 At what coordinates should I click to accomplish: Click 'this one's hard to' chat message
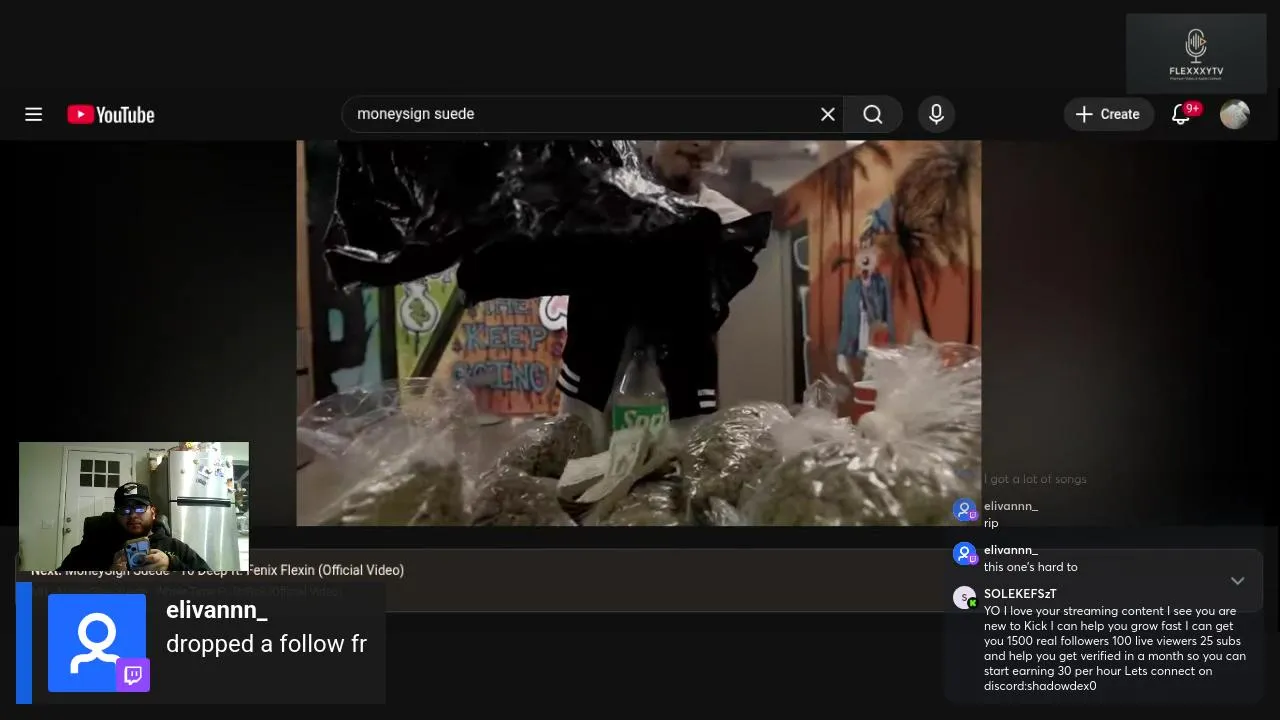pos(1031,567)
